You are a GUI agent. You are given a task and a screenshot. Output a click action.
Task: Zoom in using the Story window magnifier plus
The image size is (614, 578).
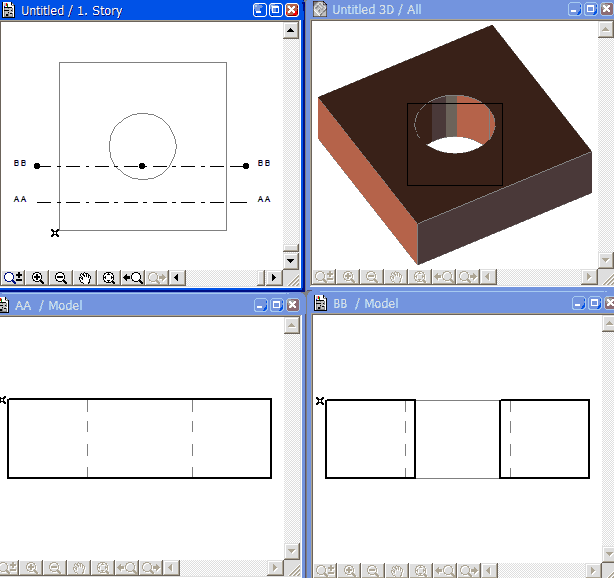point(38,278)
